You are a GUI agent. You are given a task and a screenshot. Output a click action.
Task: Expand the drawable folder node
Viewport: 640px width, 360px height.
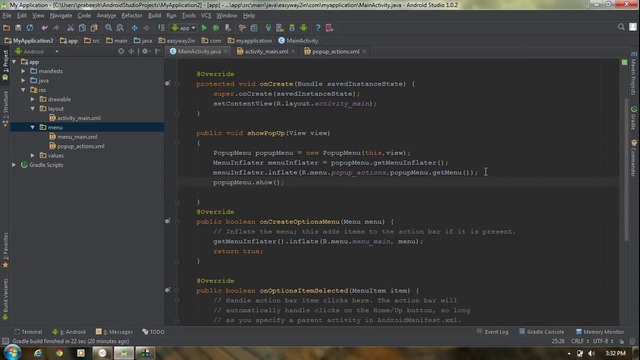(33, 99)
